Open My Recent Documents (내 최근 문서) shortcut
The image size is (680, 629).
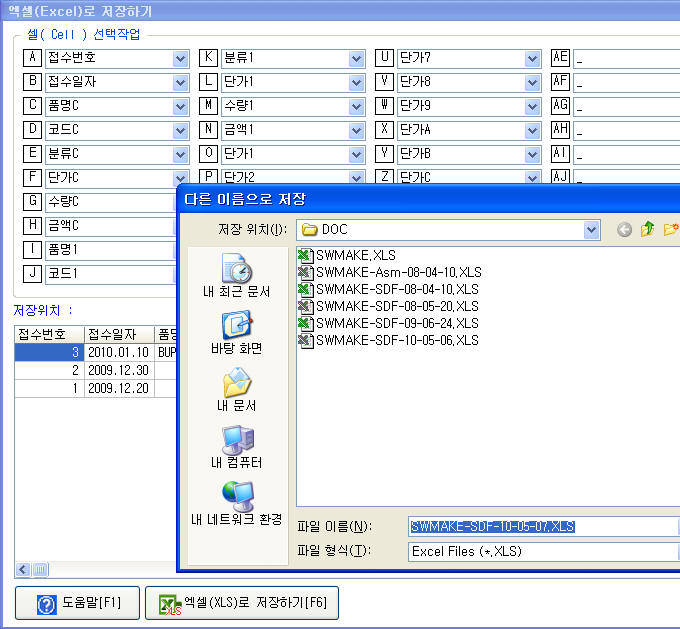[x=236, y=275]
